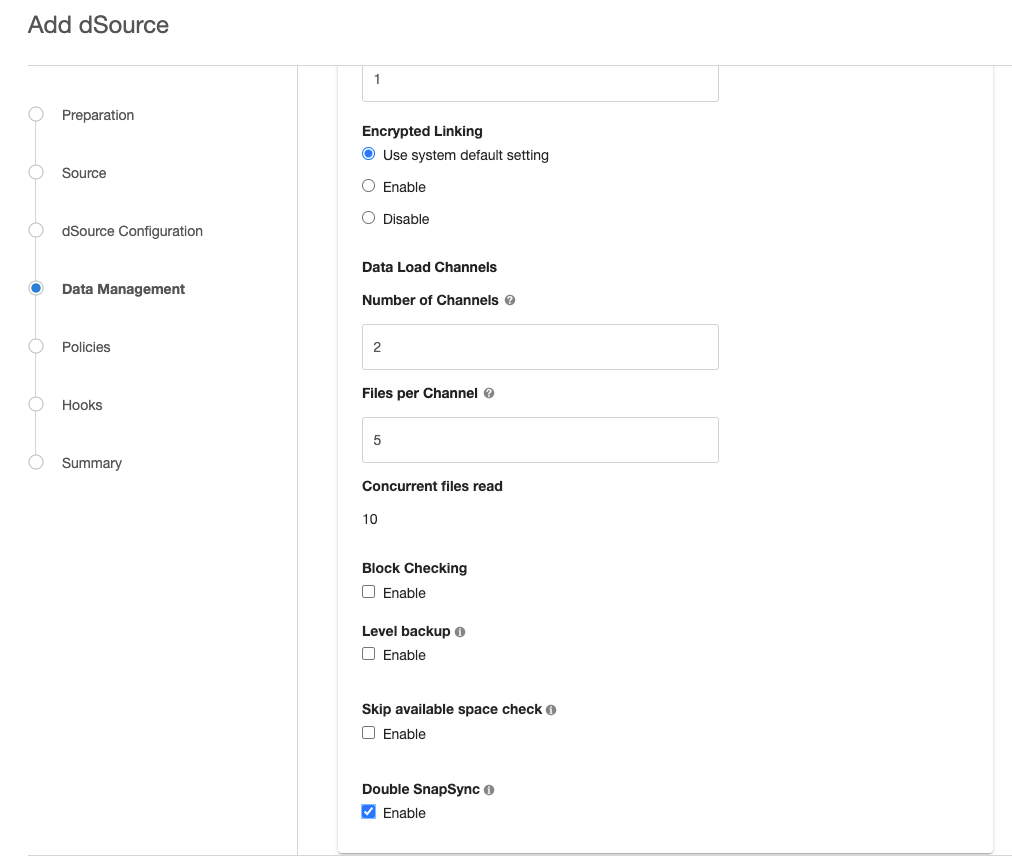The width and height of the screenshot is (1012, 868).
Task: Select the Source step in the sidebar
Action: coord(36,173)
